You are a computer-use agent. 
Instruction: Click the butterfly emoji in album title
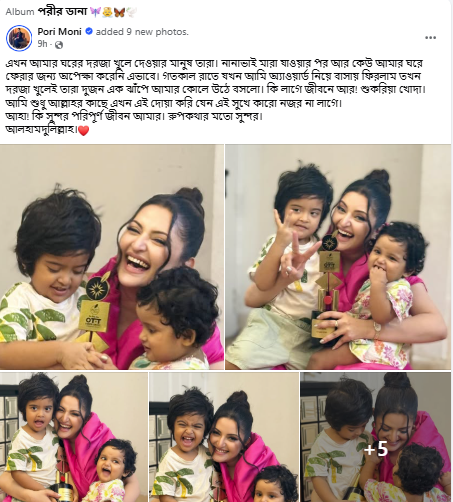(x=119, y=12)
